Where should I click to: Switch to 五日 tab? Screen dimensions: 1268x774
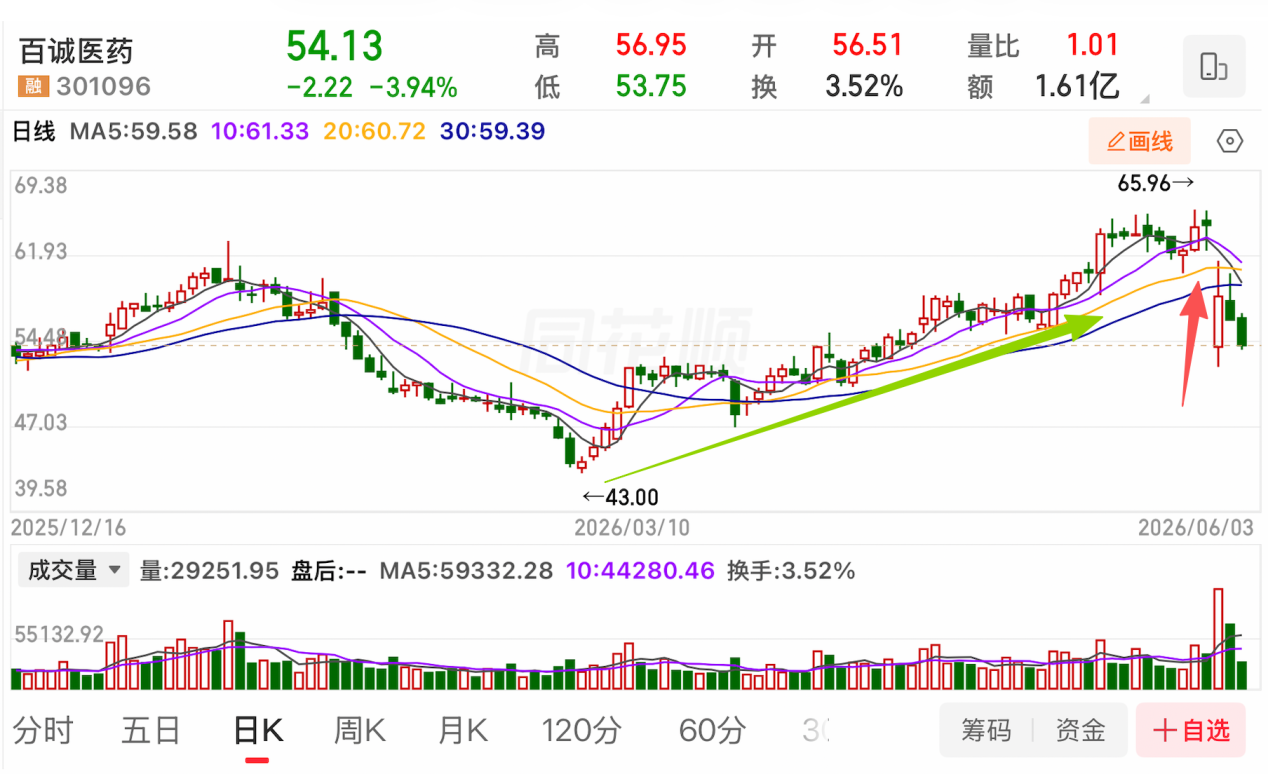(x=151, y=731)
